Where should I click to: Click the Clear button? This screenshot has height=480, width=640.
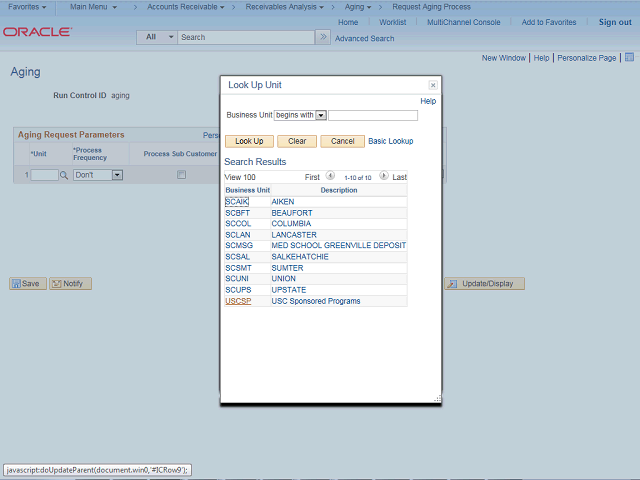click(x=297, y=141)
